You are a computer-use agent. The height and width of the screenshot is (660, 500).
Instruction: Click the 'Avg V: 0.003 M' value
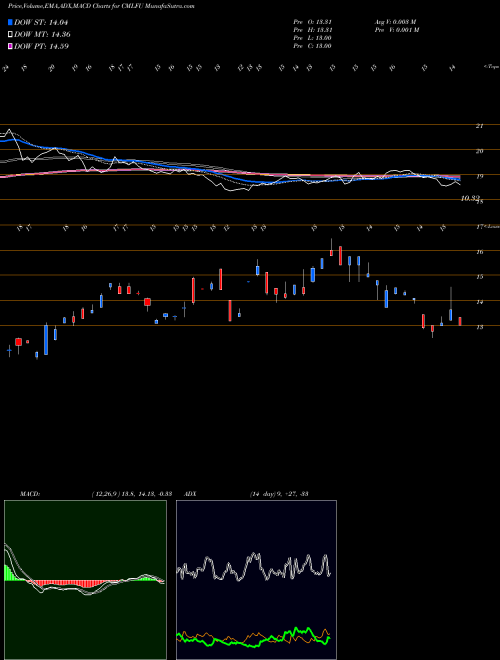click(x=396, y=22)
